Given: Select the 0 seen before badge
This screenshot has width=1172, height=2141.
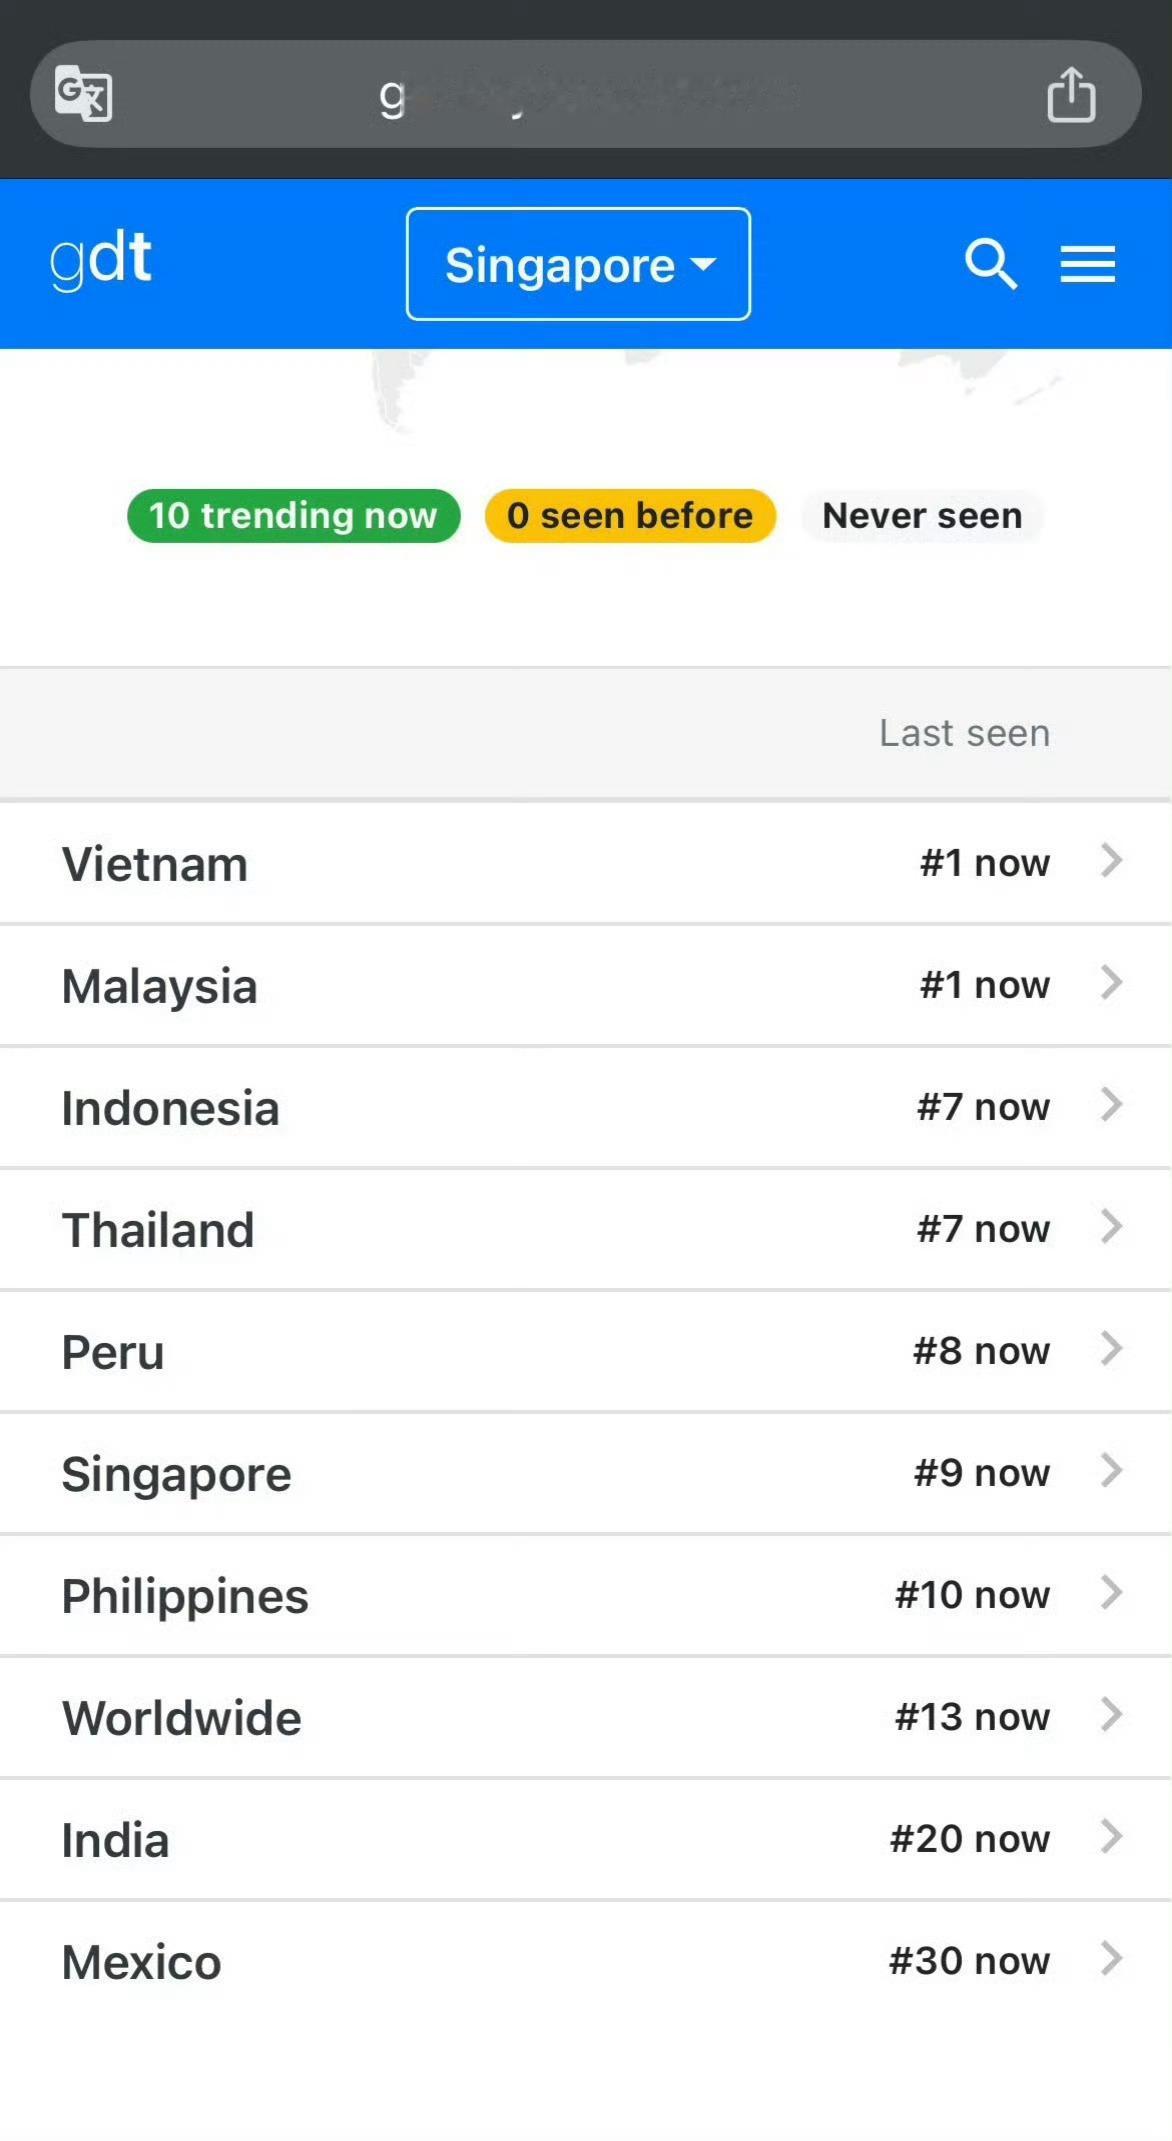Looking at the screenshot, I should pyautogui.click(x=630, y=516).
